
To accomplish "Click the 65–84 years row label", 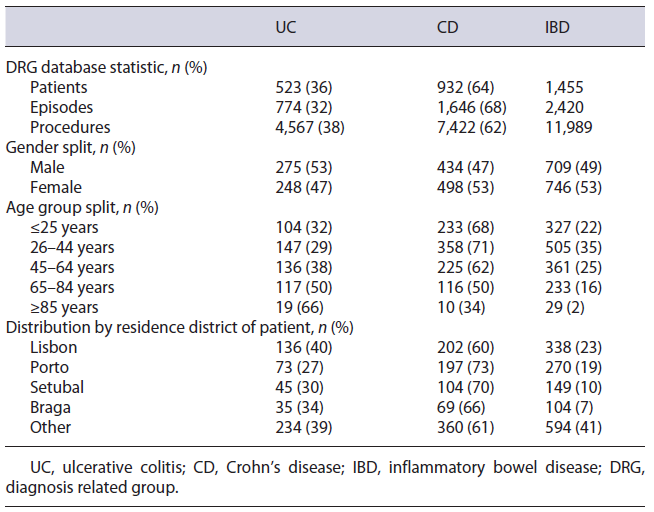I will click(72, 287).
